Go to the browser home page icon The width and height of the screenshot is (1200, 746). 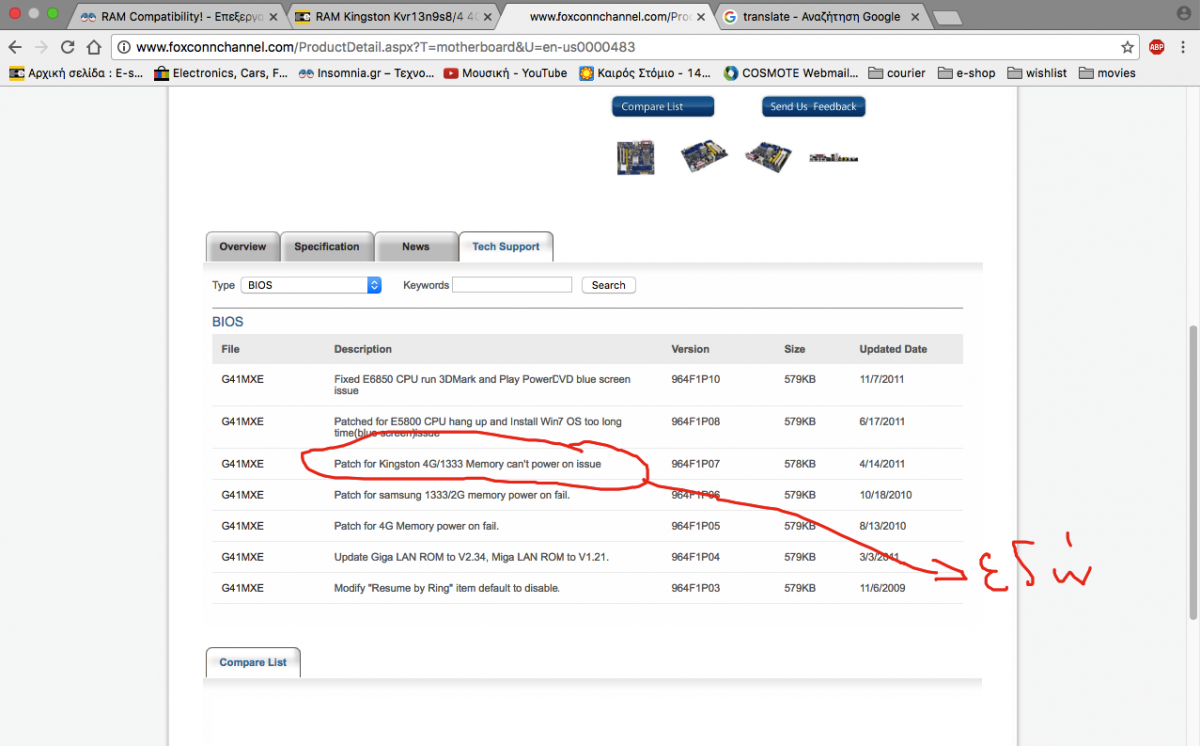93,47
